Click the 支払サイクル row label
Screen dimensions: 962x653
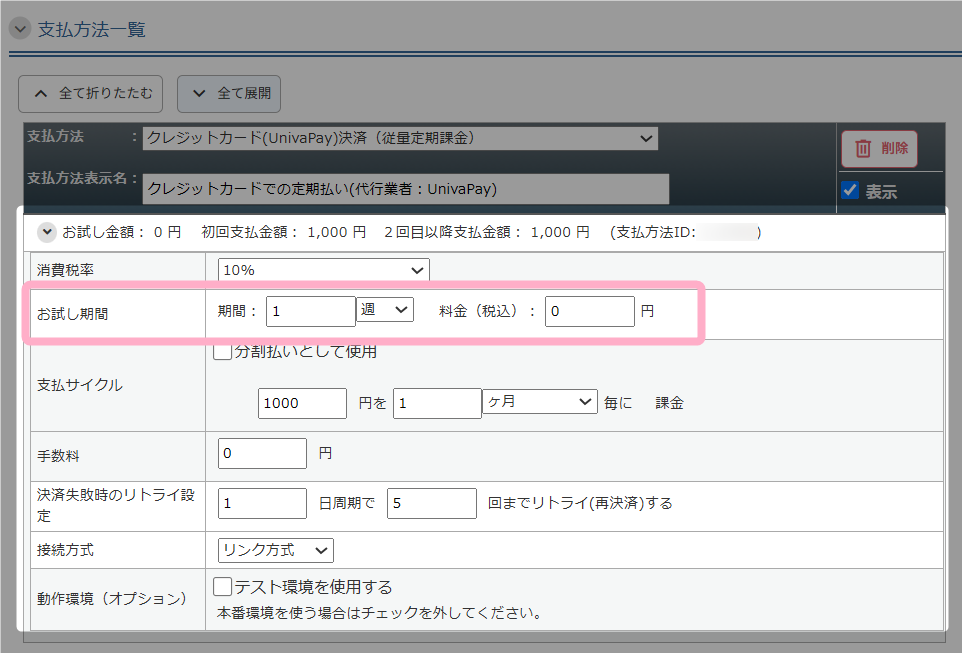click(x=80, y=385)
